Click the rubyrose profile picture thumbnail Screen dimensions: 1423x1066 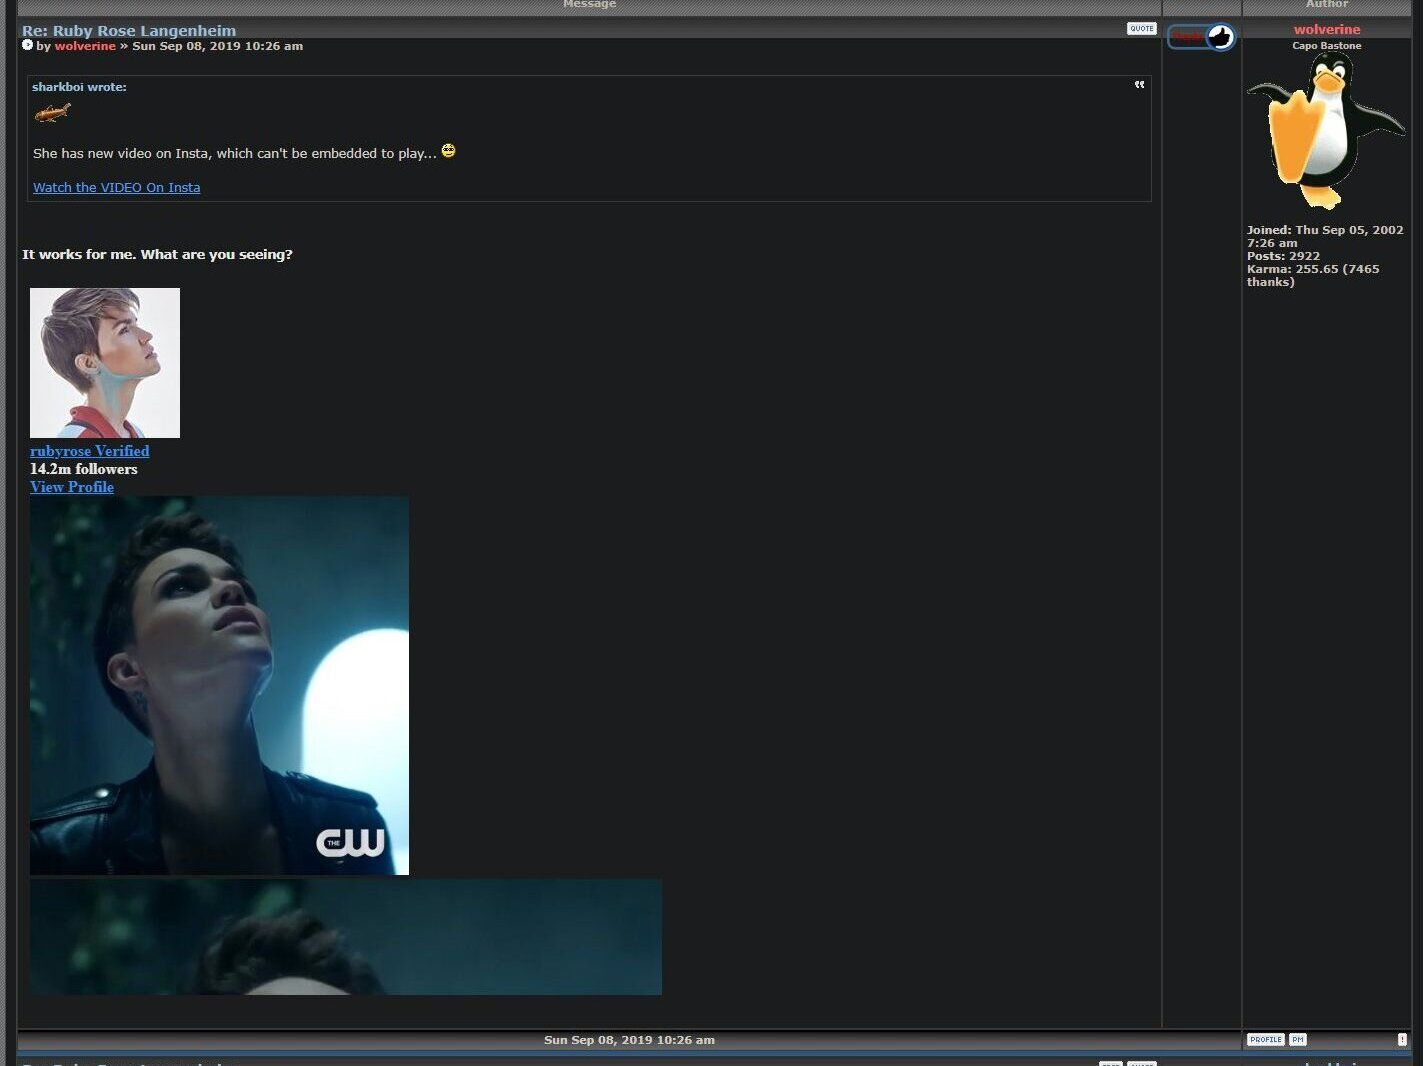(105, 363)
